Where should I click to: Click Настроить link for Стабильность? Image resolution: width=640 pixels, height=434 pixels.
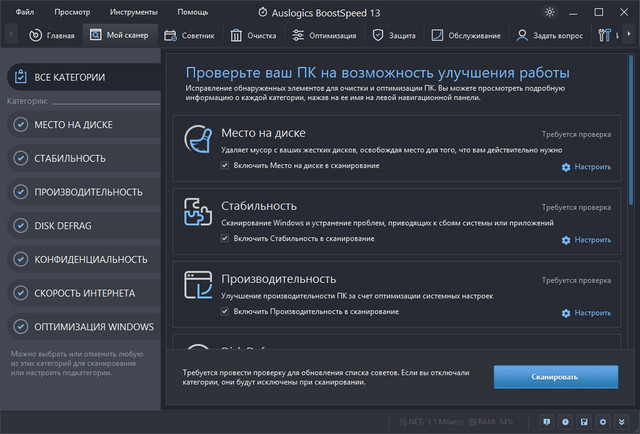[586, 240]
